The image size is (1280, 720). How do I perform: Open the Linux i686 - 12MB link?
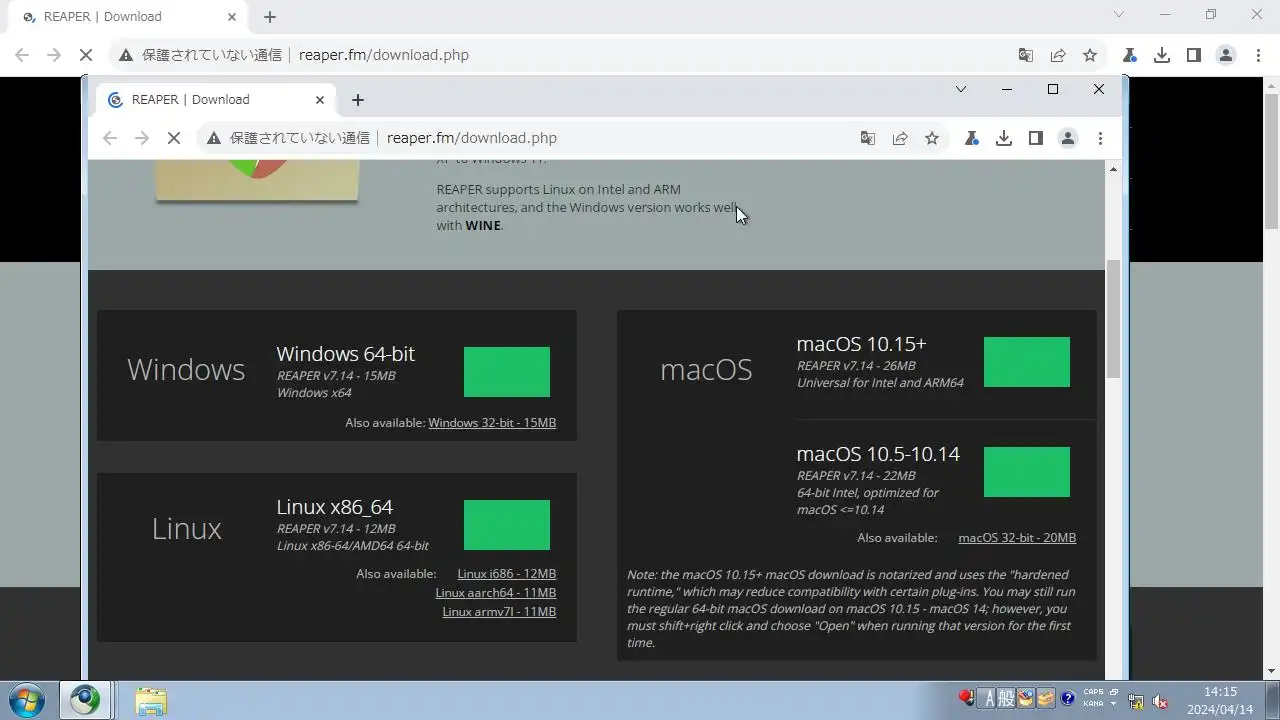coord(506,574)
